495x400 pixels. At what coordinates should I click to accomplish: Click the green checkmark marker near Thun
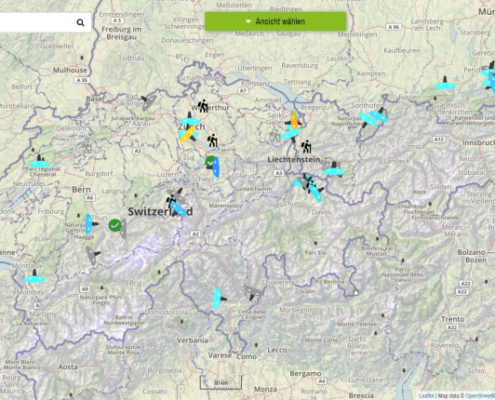coord(115,225)
